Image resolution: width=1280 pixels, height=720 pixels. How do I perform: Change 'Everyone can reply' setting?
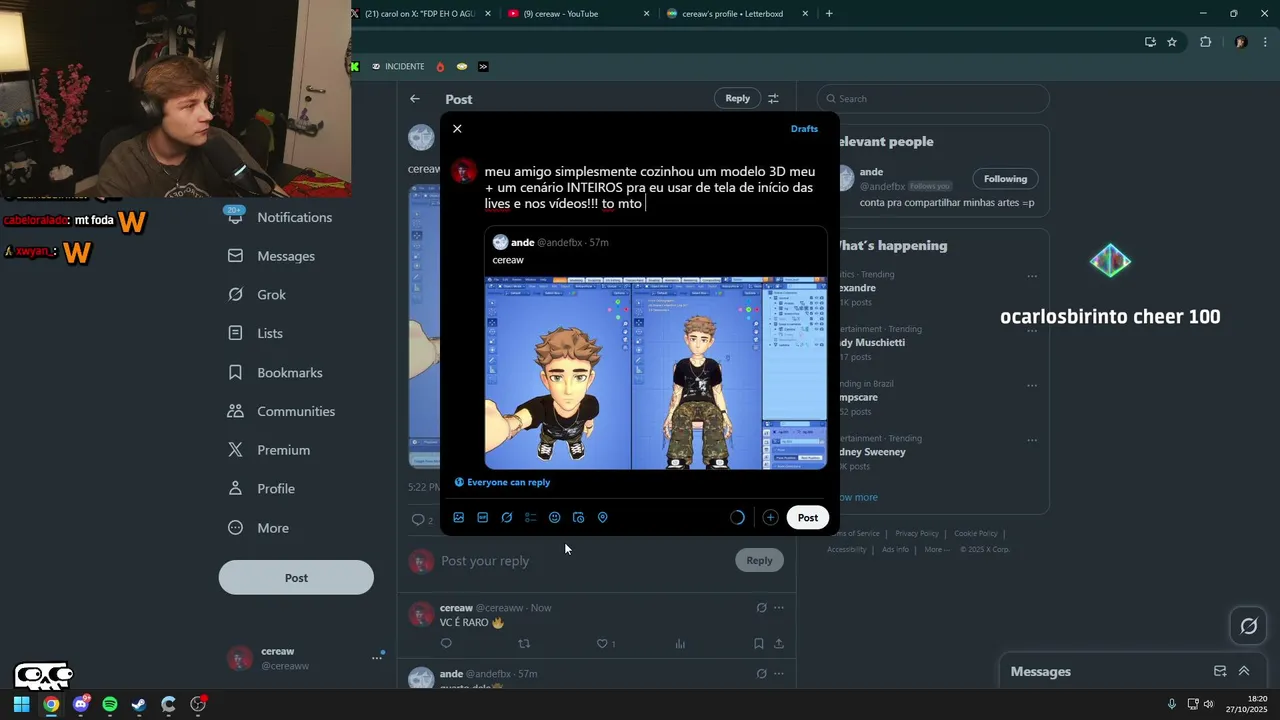click(x=502, y=482)
